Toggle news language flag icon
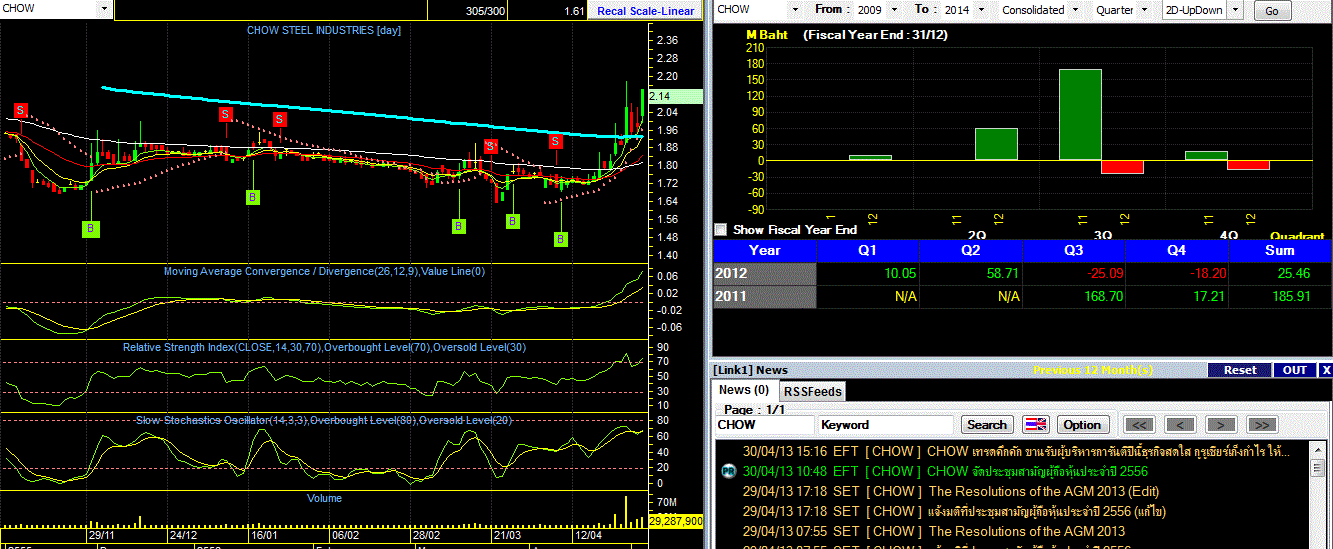Screen dimensions: 1333x549 (1035, 424)
